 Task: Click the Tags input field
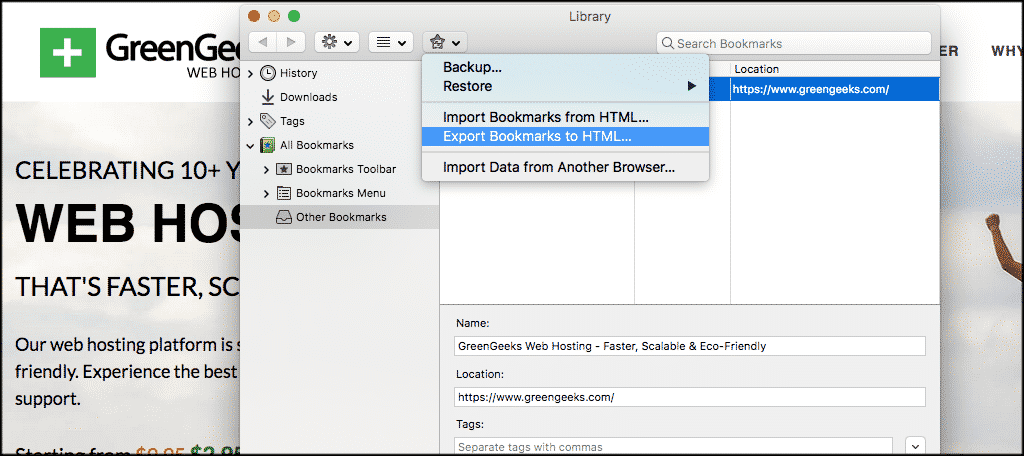pyautogui.click(x=673, y=448)
